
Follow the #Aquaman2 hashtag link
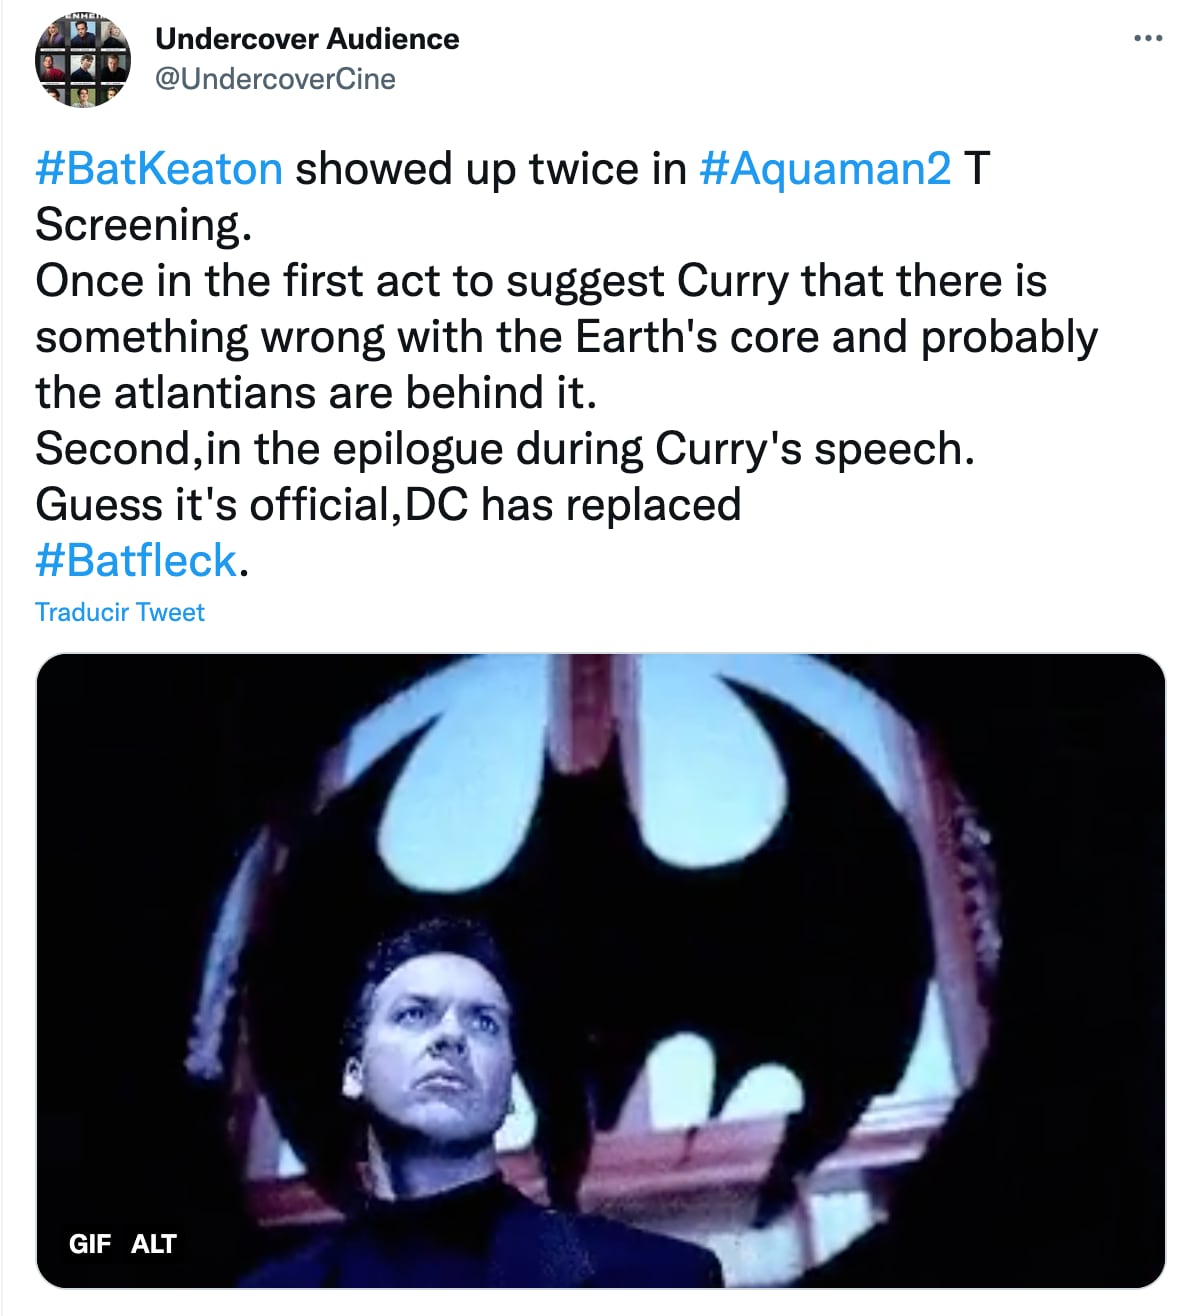click(x=825, y=169)
